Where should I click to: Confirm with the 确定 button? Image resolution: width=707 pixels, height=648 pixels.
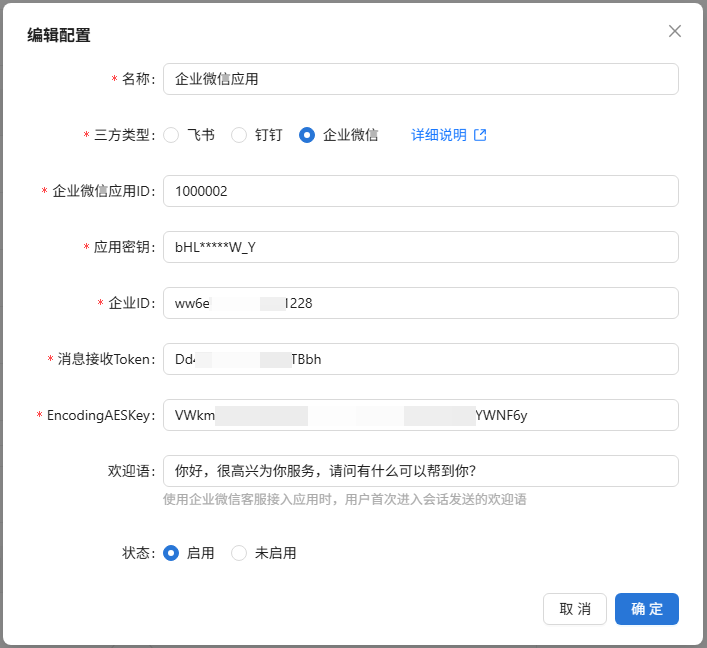tap(647, 609)
